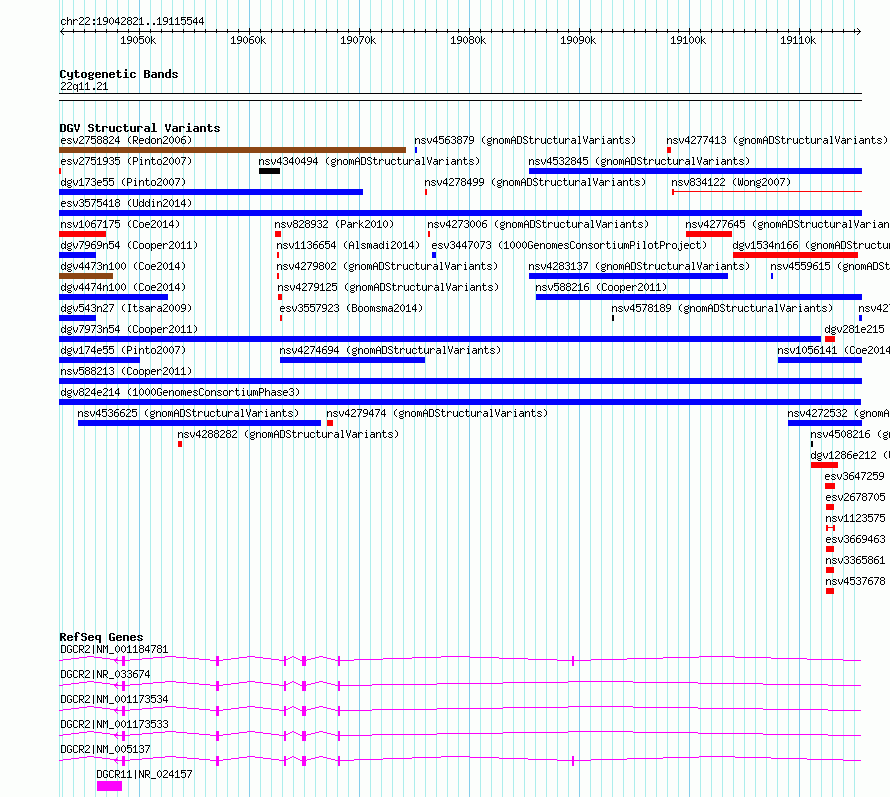Click the dgv4474n100 (Coe2014) label

tap(123, 287)
